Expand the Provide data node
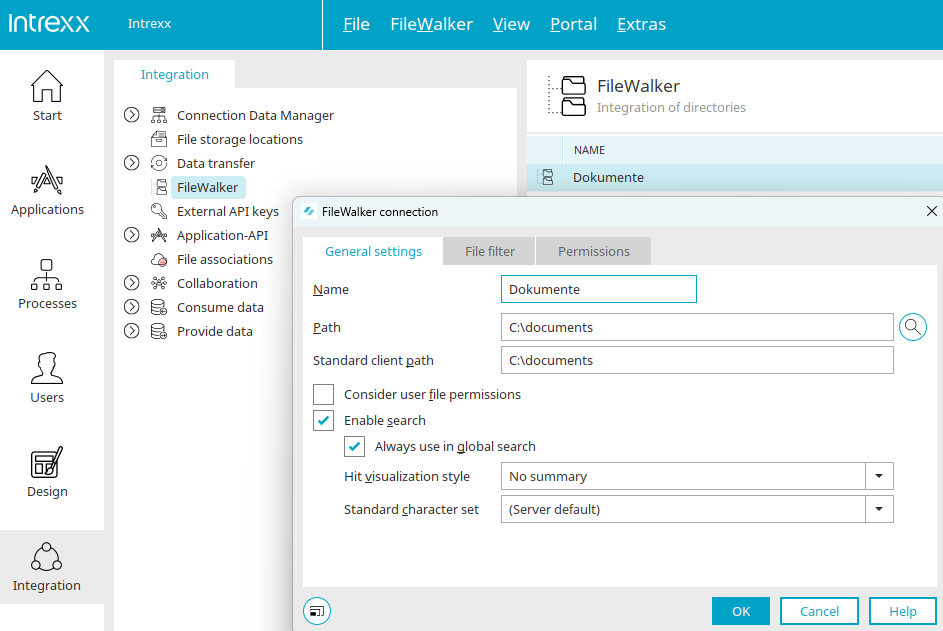943x631 pixels. click(132, 331)
